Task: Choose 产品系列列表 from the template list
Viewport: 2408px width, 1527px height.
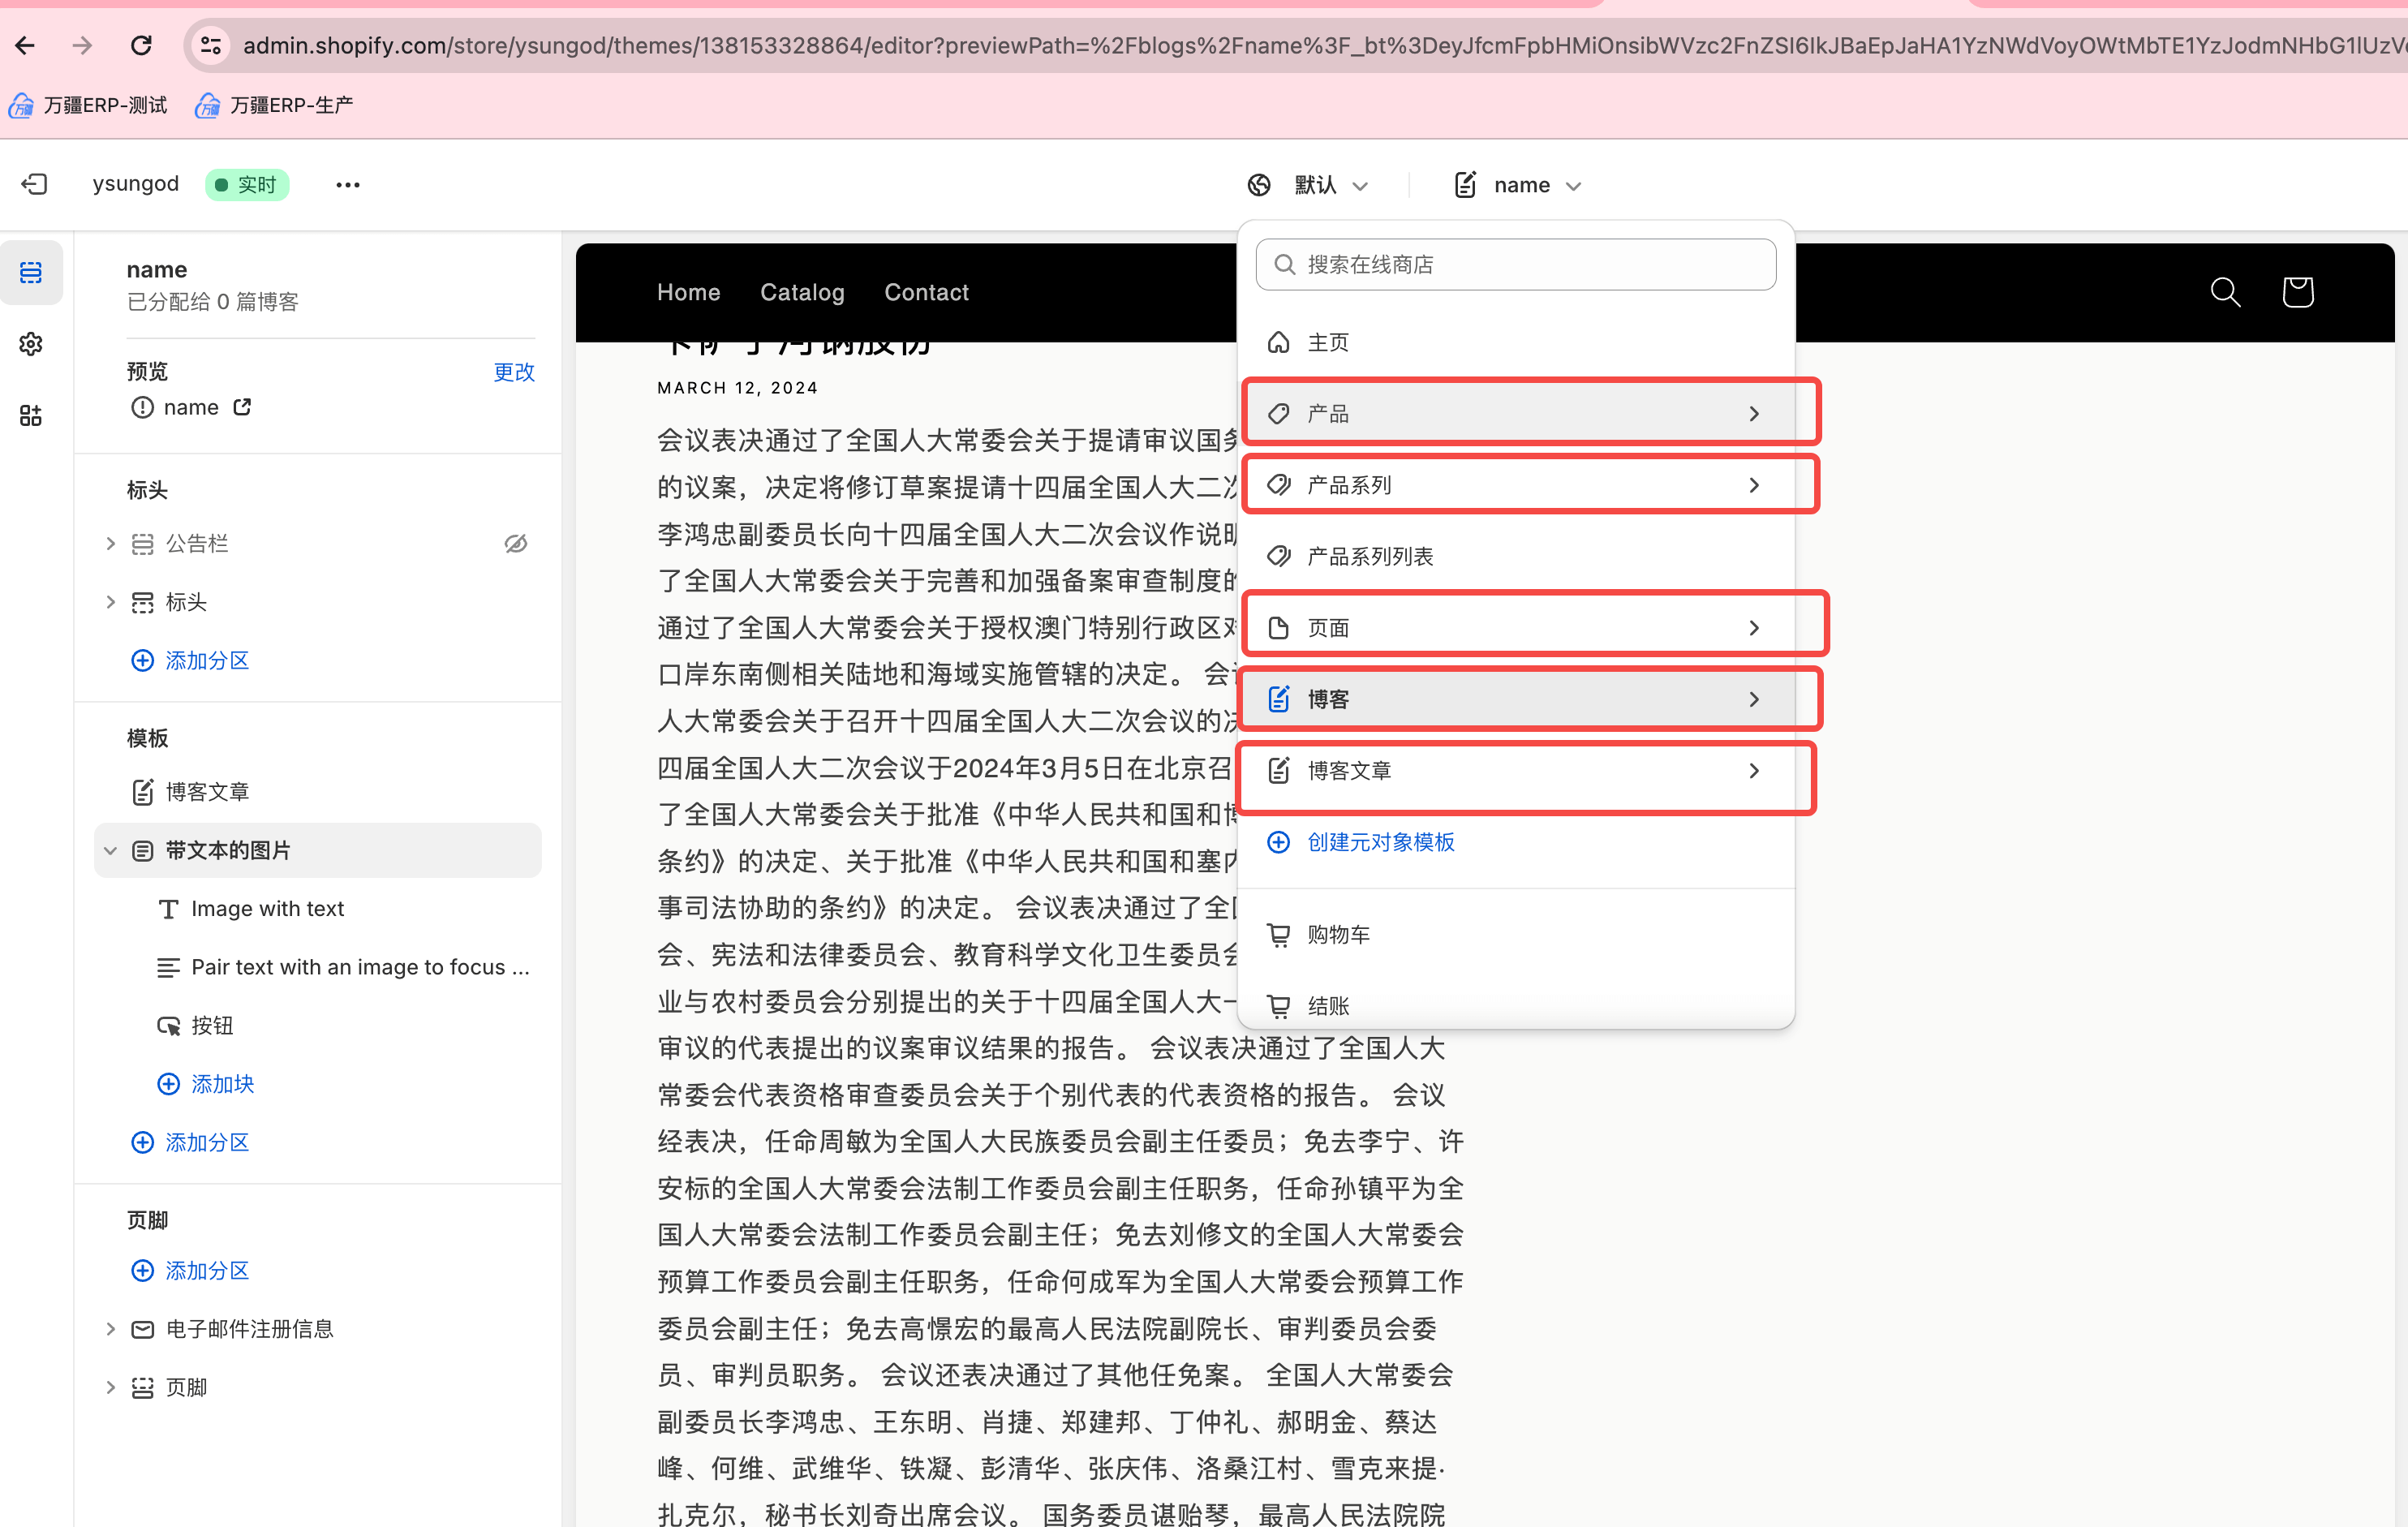Action: pyautogui.click(x=1370, y=557)
